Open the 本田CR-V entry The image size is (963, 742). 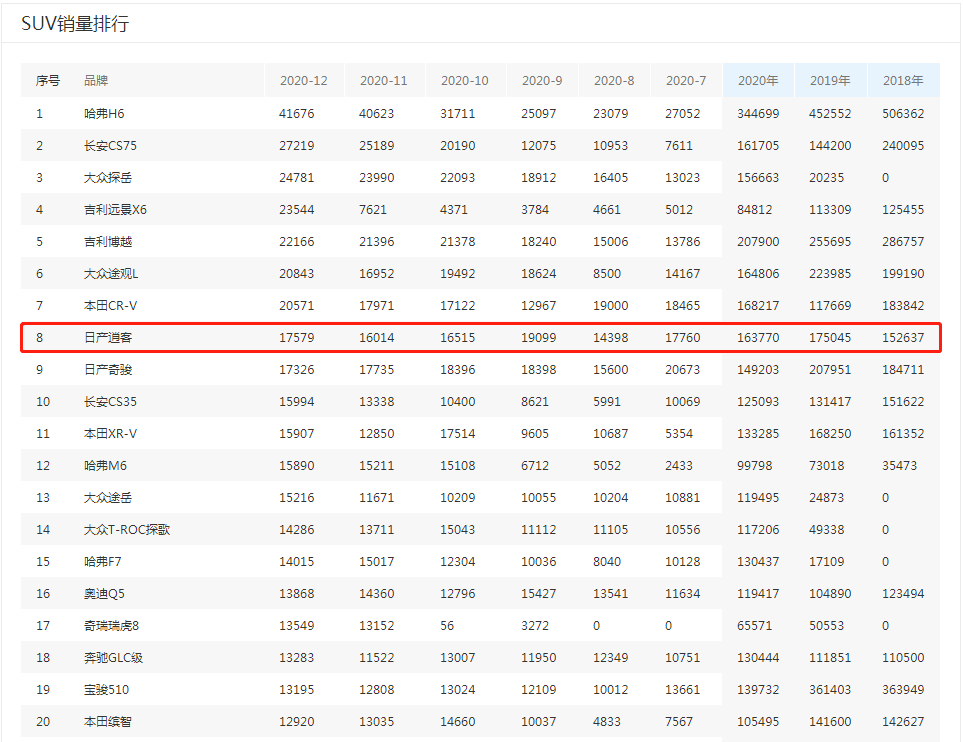111,306
